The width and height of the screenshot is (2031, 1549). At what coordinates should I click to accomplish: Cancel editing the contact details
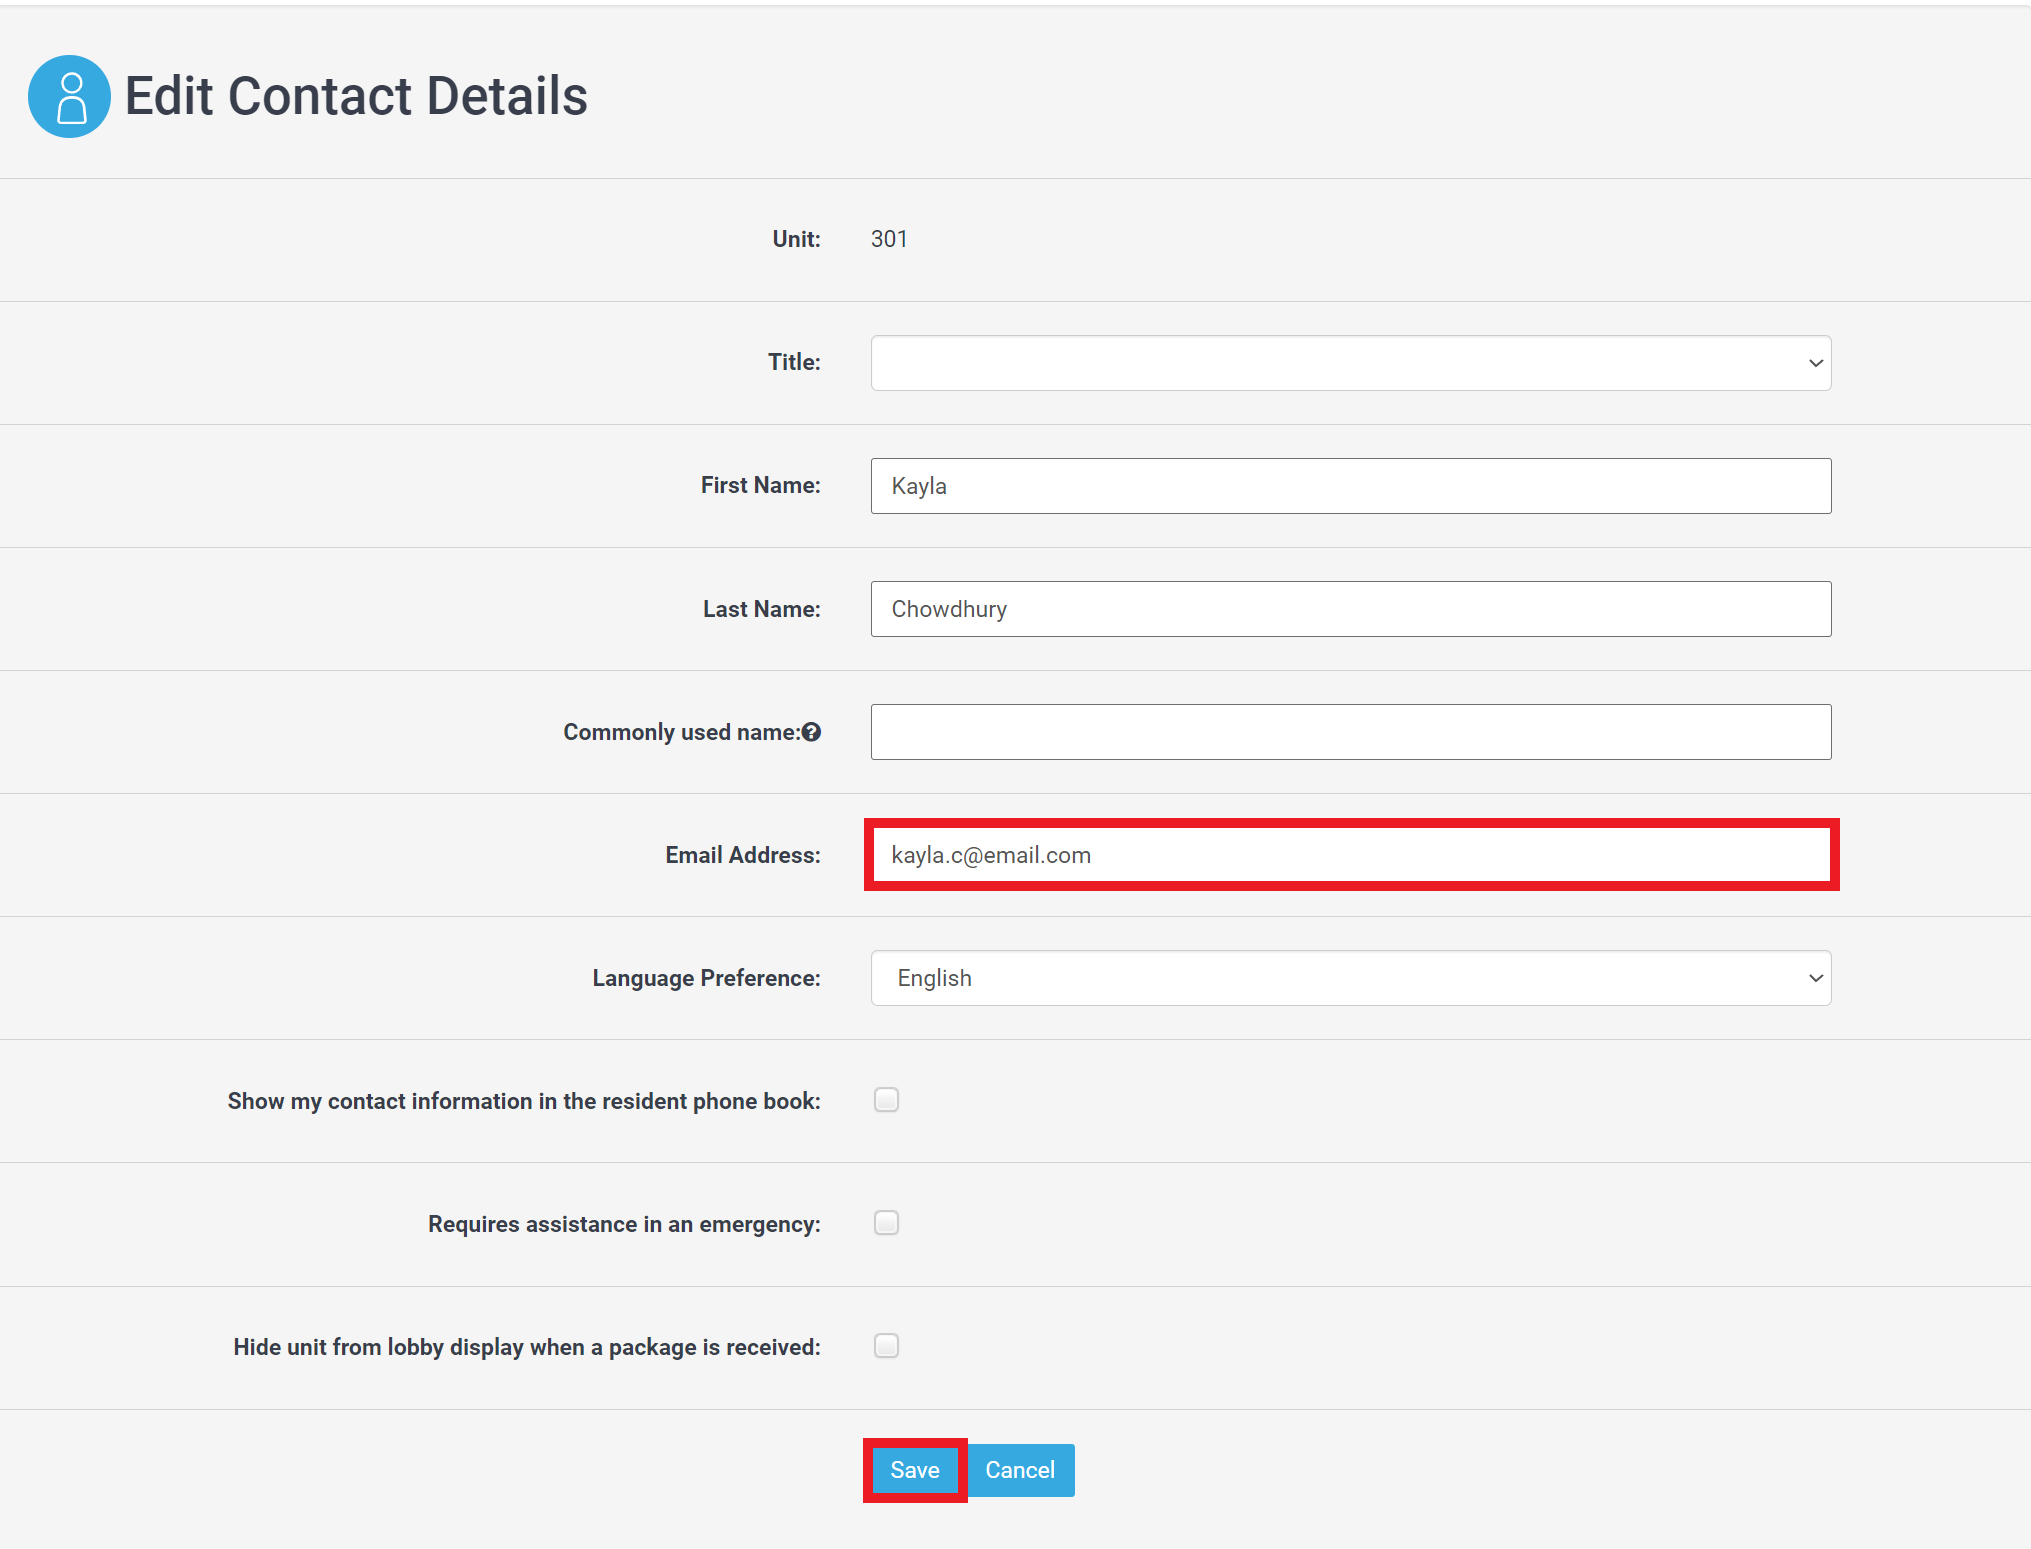1020,1470
